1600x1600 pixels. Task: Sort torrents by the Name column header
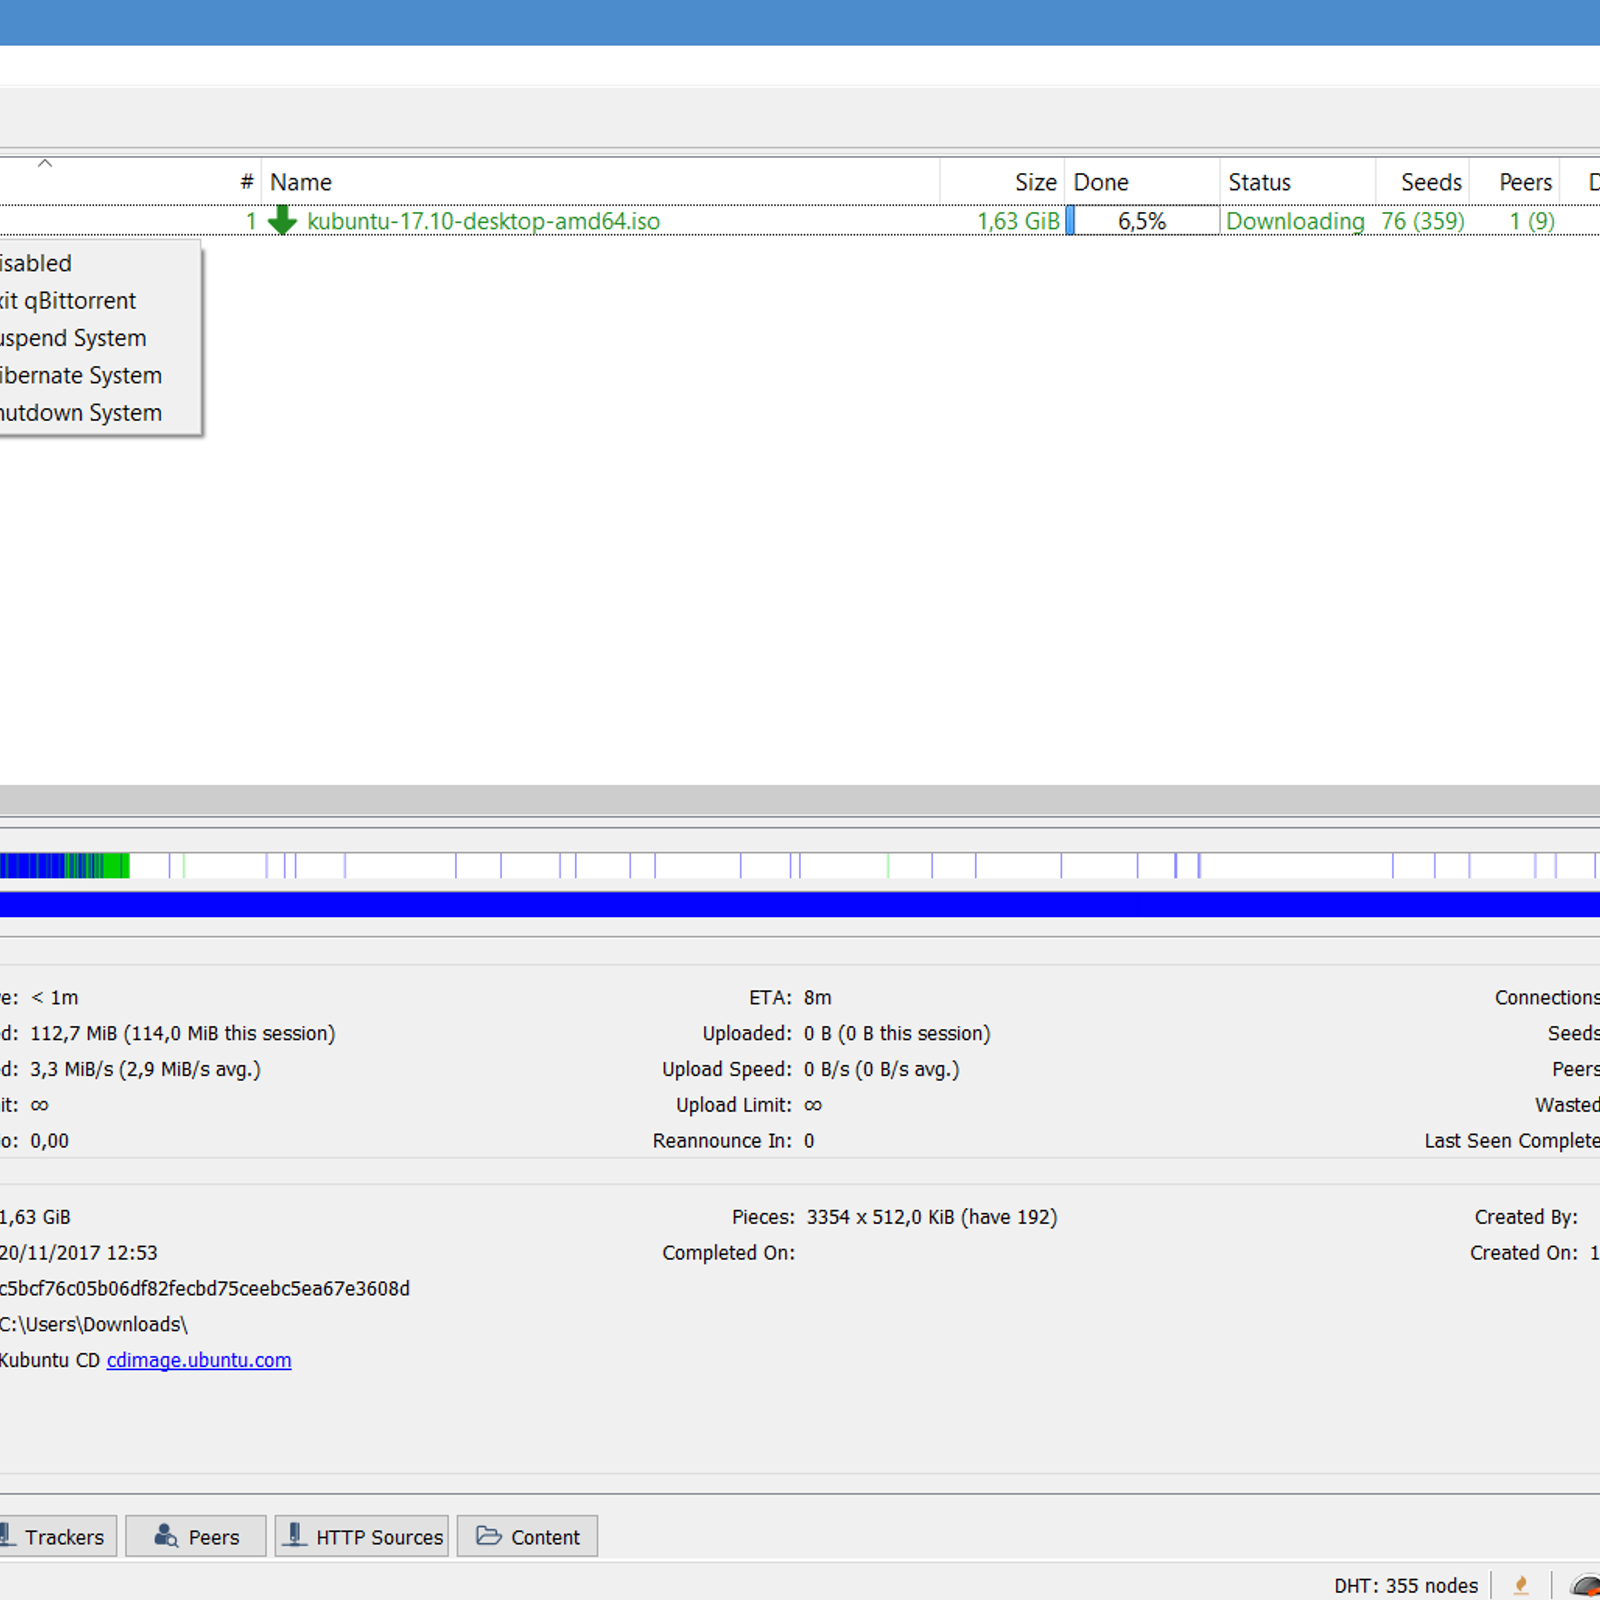[x=601, y=182]
